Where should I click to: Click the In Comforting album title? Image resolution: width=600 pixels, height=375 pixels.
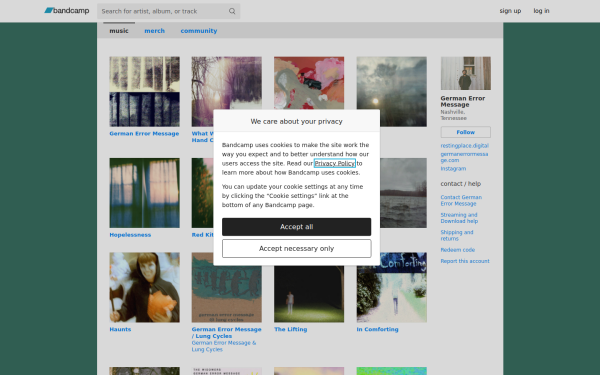377,329
